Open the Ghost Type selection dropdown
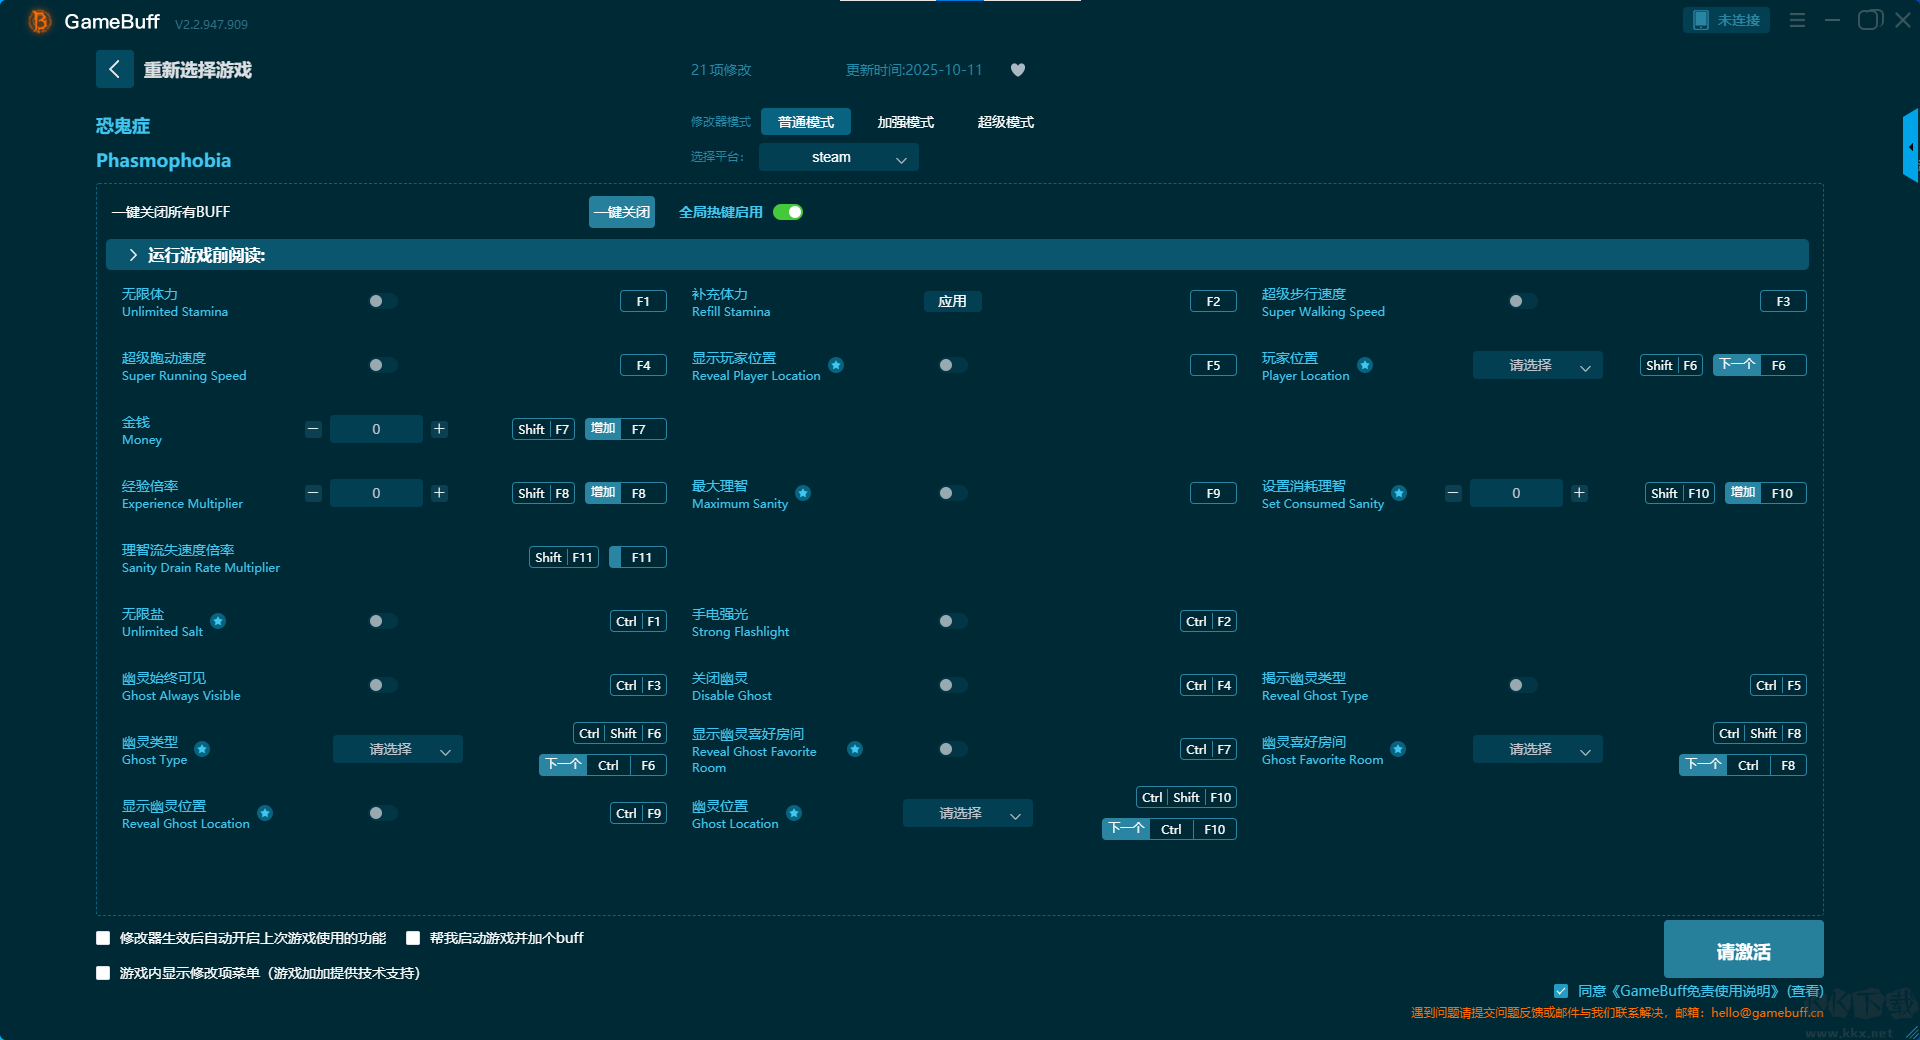The width and height of the screenshot is (1920, 1040). [x=397, y=749]
